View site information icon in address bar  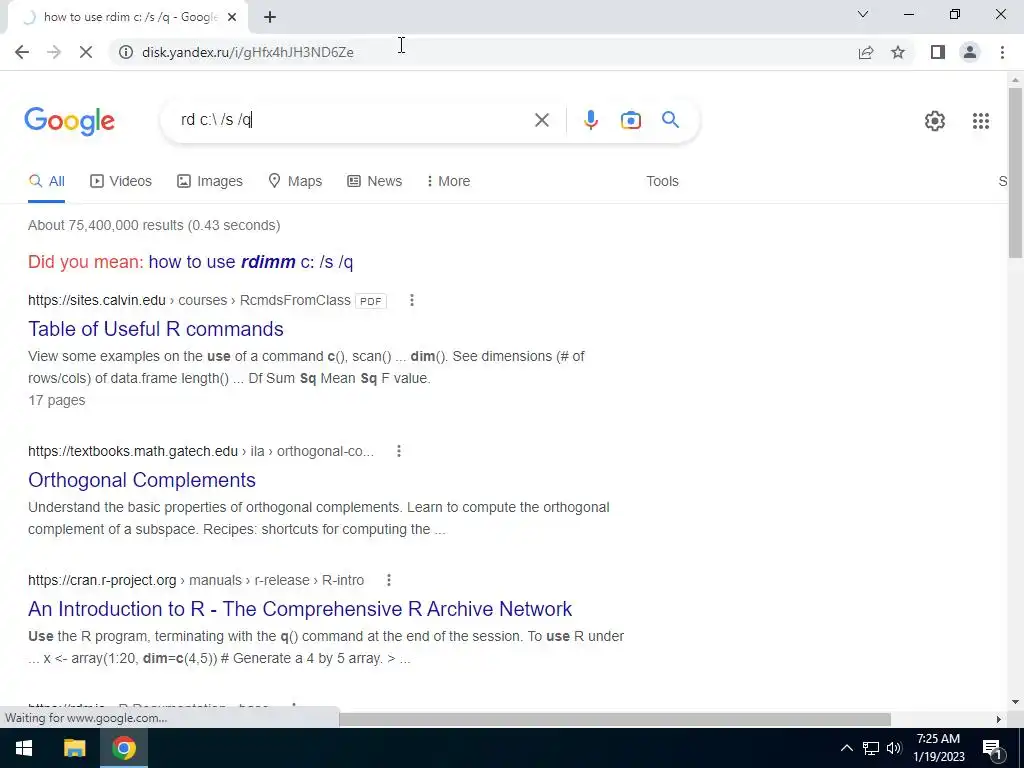click(126, 52)
